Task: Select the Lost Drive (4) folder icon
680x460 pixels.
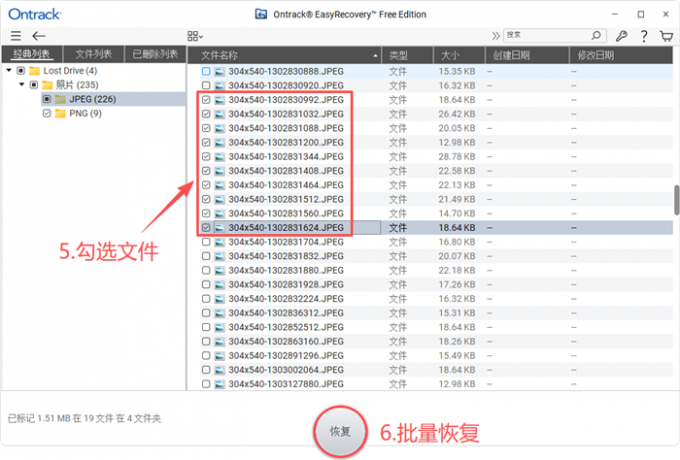Action: click(35, 71)
